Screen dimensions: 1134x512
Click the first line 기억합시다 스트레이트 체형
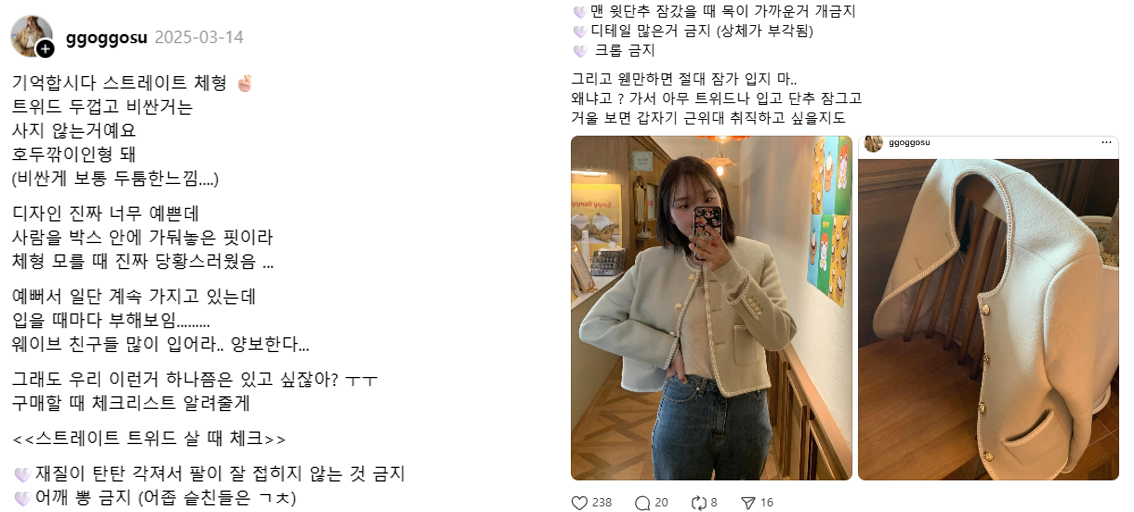[x=133, y=83]
